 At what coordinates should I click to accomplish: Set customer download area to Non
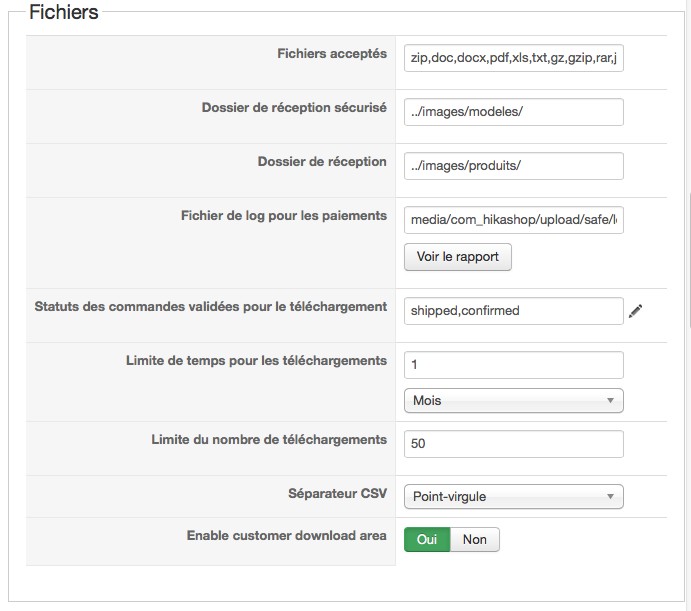475,539
